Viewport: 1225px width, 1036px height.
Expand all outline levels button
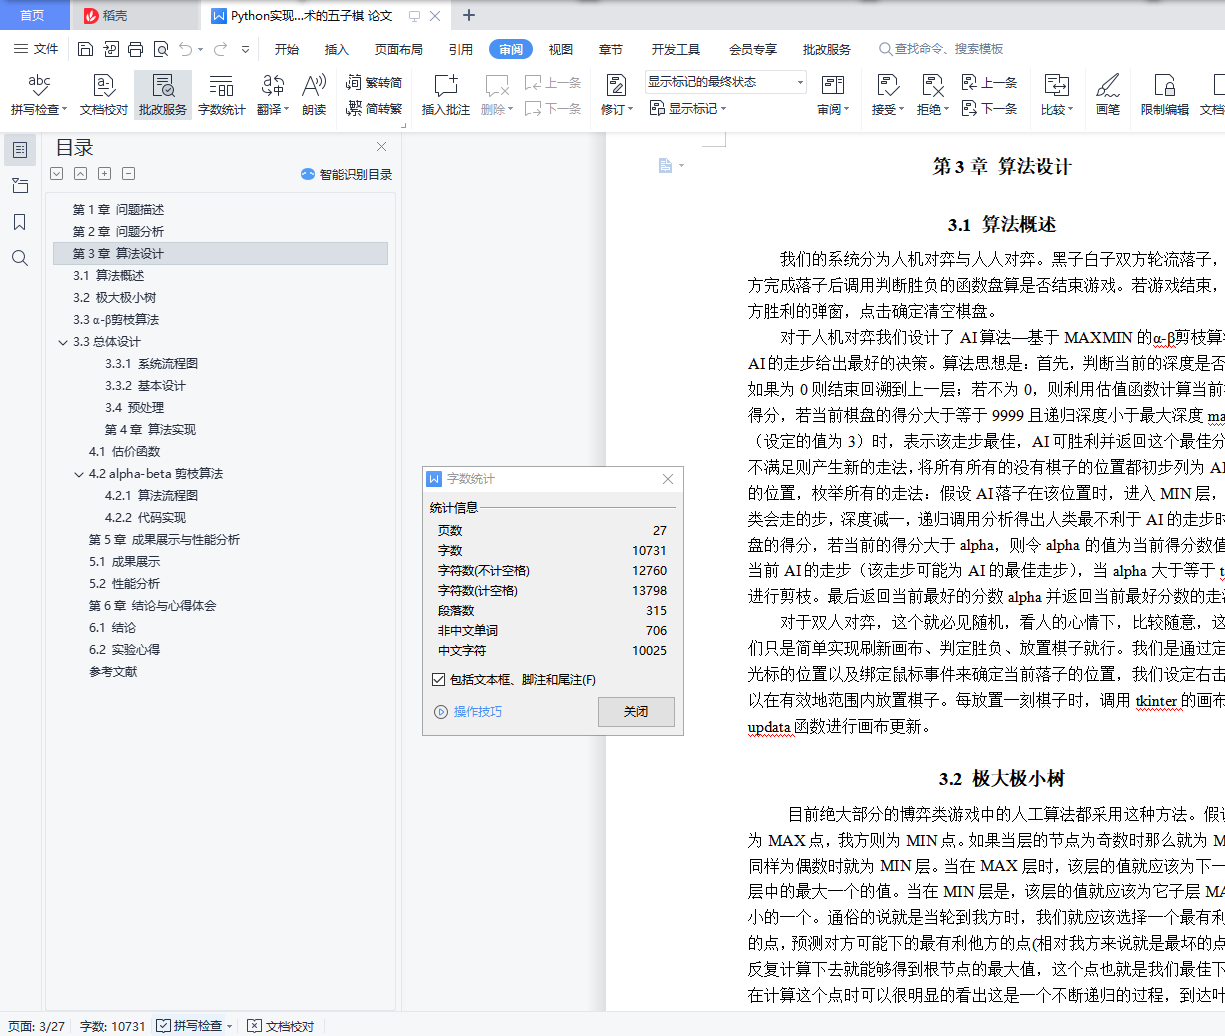pos(104,174)
